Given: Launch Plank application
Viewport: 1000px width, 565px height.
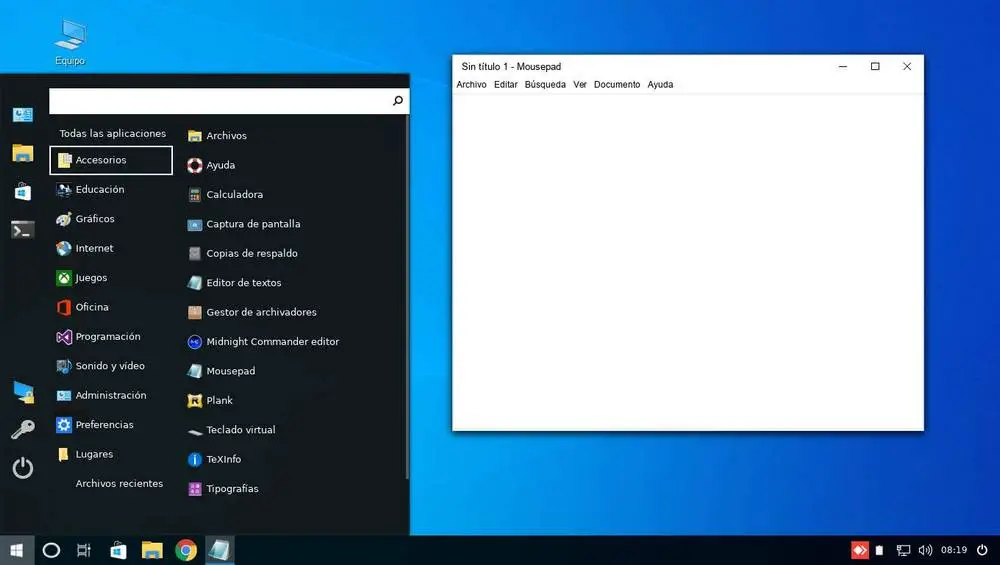Looking at the screenshot, I should click(x=209, y=400).
